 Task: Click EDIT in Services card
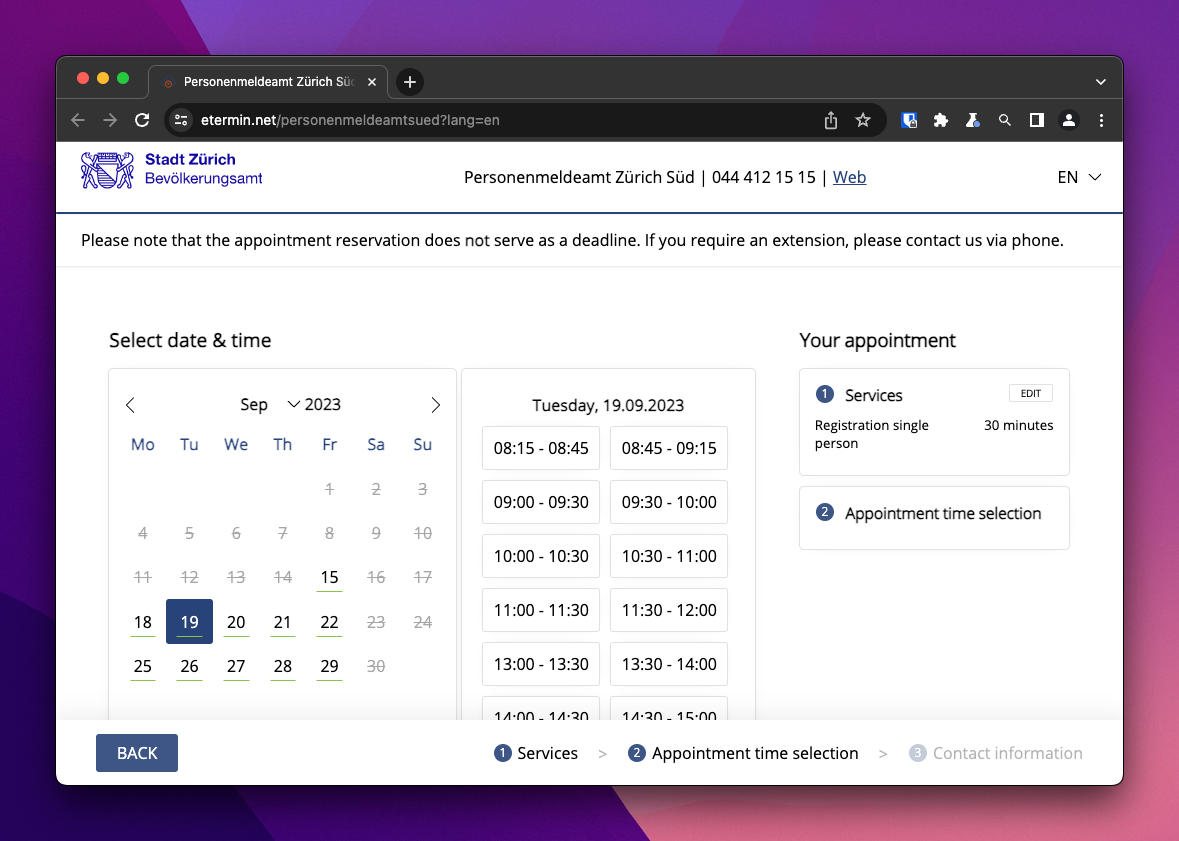pyautogui.click(x=1031, y=393)
